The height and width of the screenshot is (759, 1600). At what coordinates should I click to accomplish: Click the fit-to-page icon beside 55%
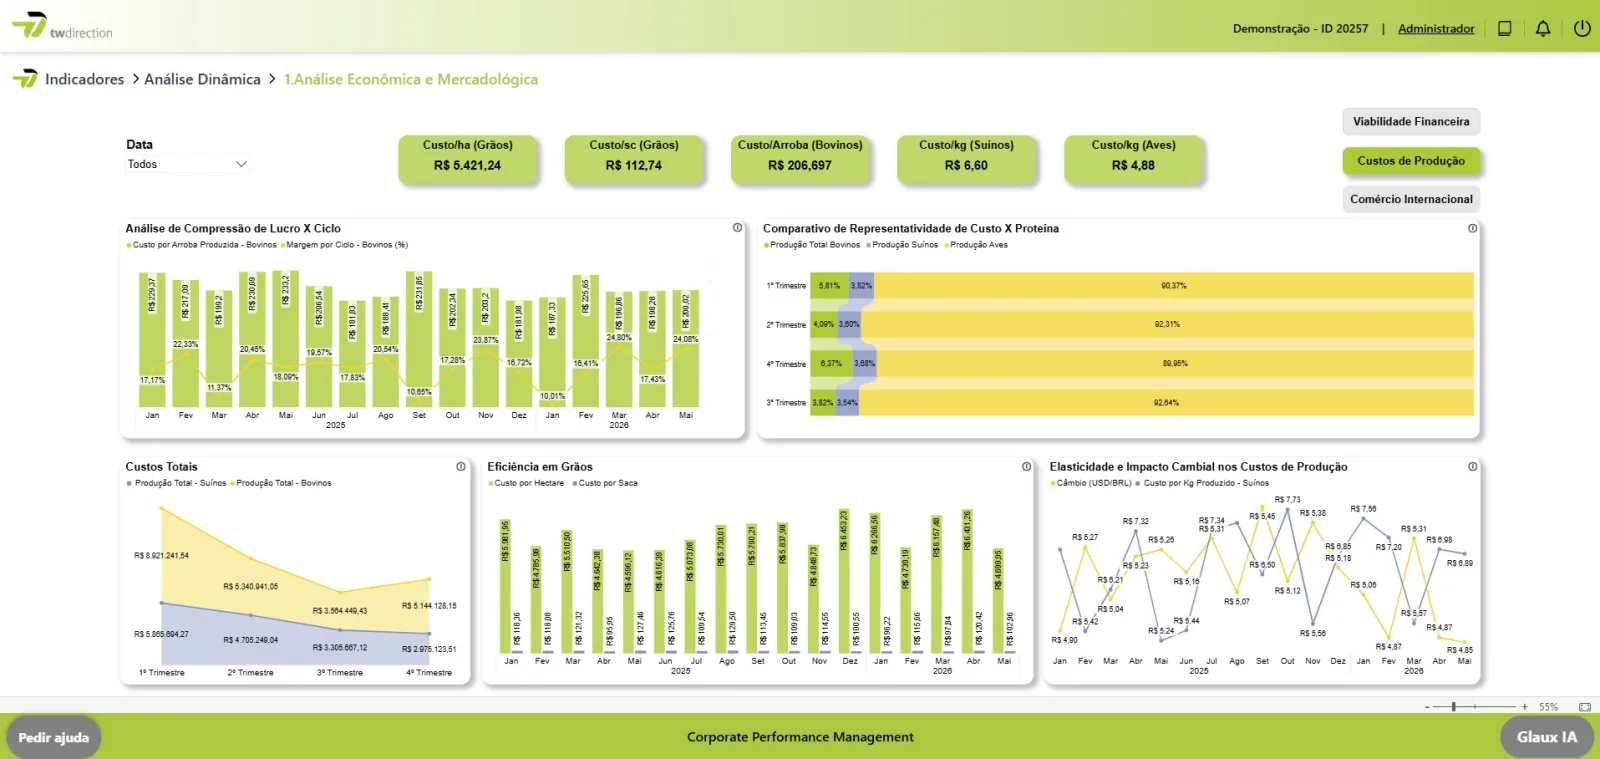pyautogui.click(x=1585, y=707)
